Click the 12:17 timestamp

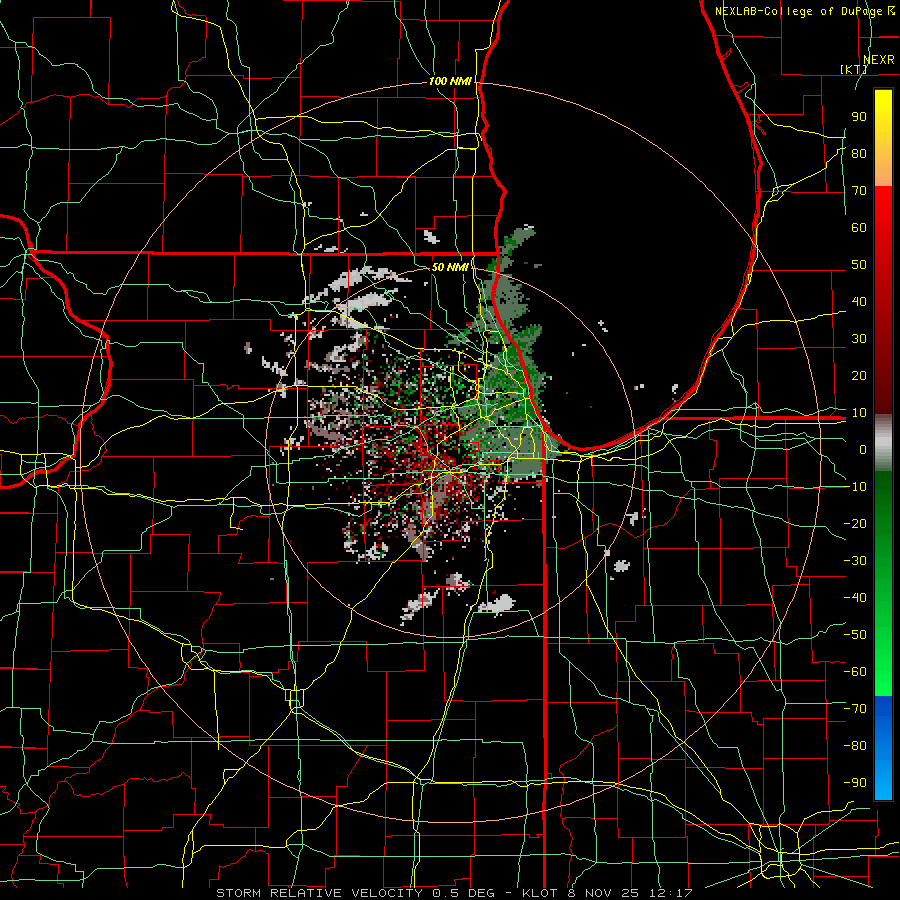coord(670,893)
